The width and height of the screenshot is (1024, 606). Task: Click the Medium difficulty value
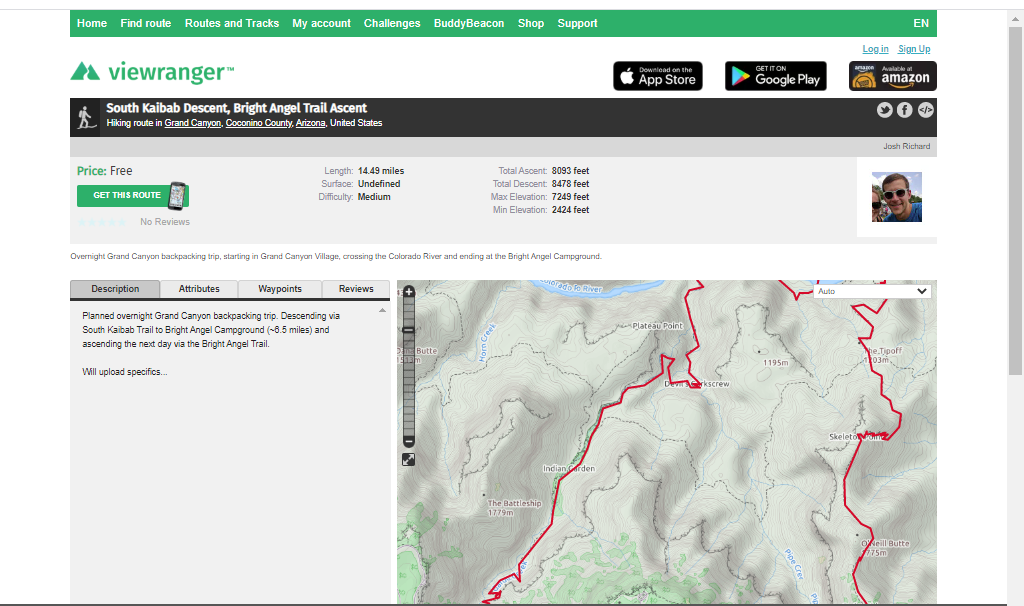(374, 197)
